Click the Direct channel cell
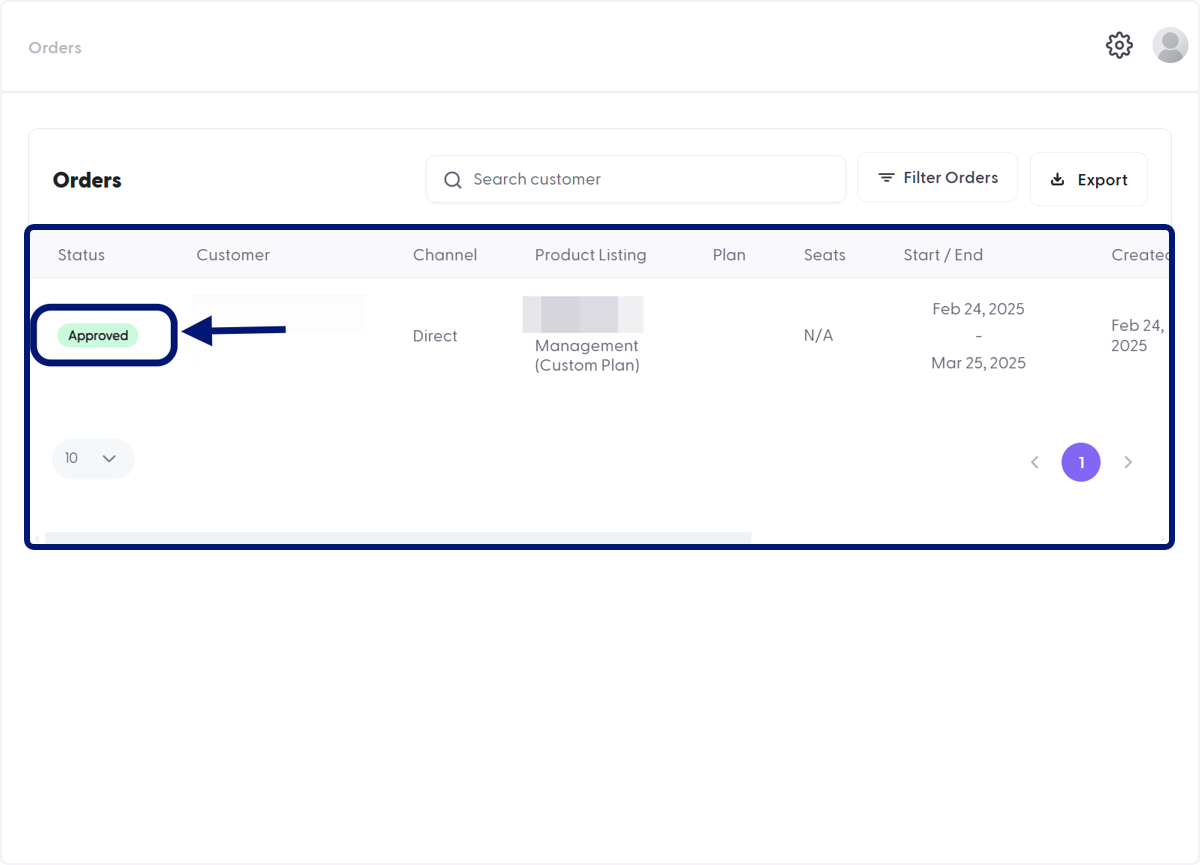The width and height of the screenshot is (1200, 865). [x=435, y=336]
